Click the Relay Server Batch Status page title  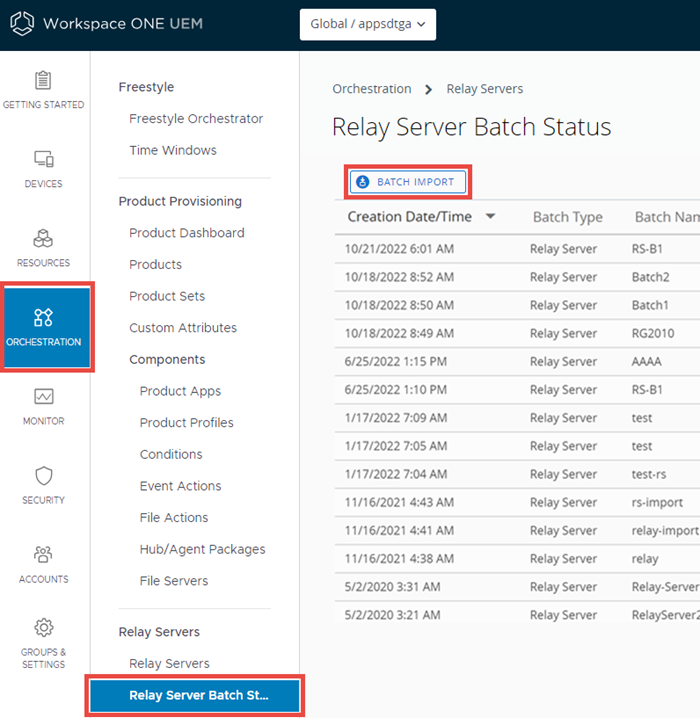472,127
